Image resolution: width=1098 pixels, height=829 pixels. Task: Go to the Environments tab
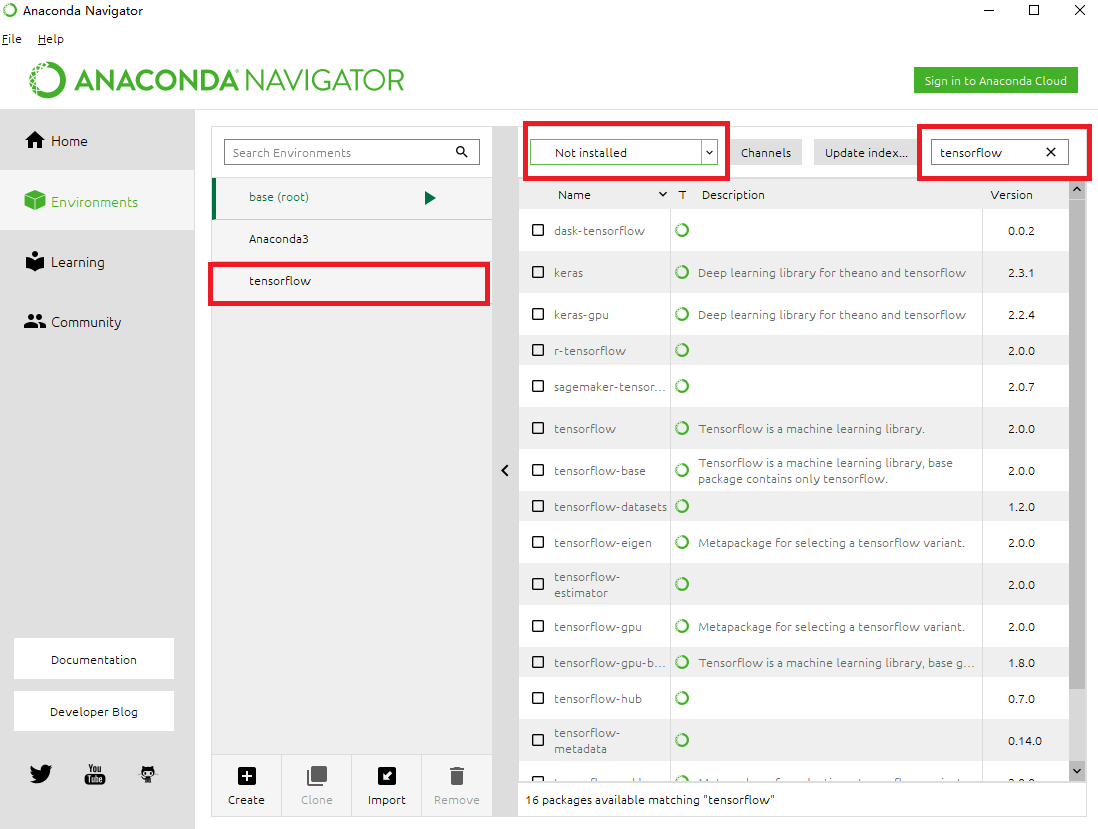[x=97, y=201]
